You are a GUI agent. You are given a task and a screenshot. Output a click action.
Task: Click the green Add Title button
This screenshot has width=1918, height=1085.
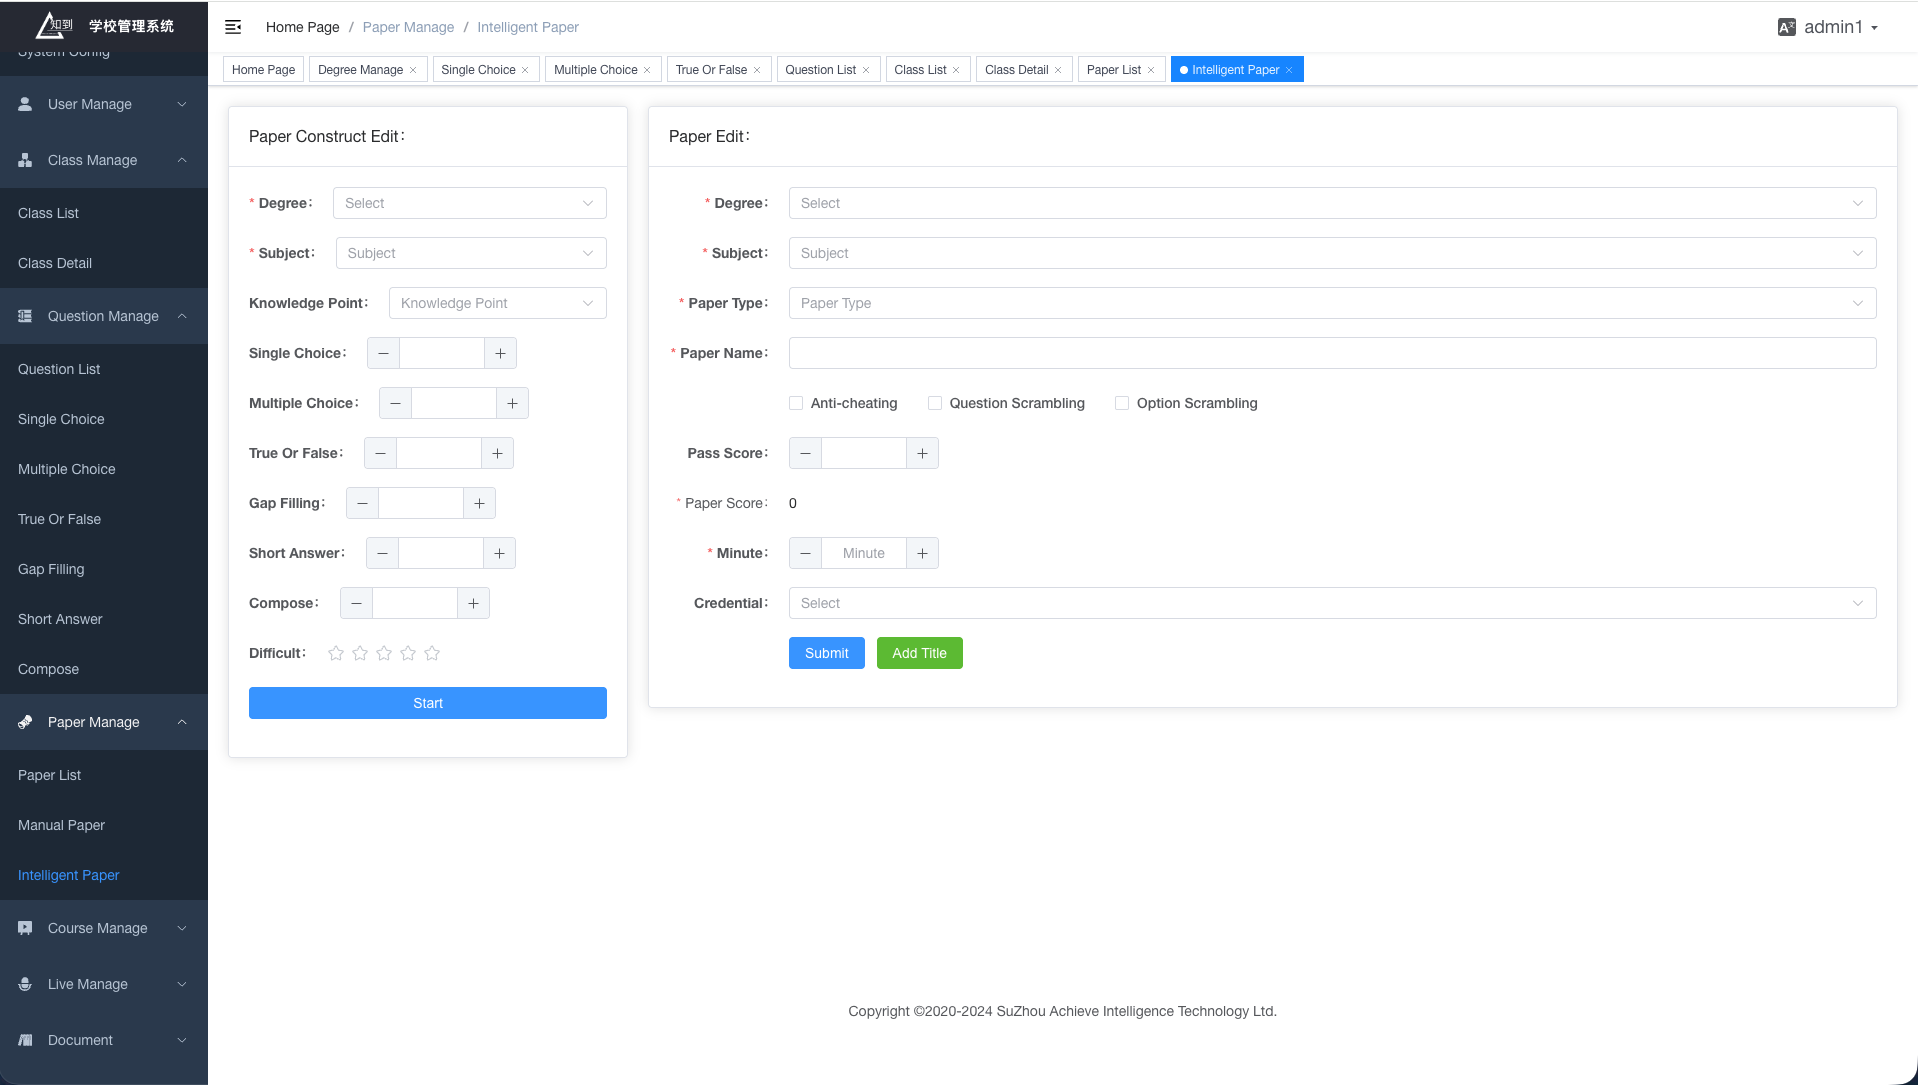coord(919,653)
